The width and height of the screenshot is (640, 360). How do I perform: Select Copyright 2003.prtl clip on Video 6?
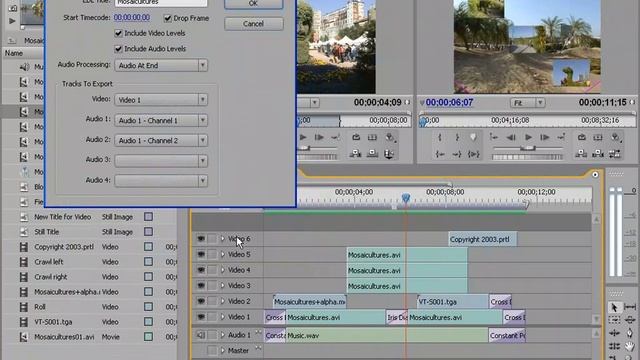click(482, 239)
